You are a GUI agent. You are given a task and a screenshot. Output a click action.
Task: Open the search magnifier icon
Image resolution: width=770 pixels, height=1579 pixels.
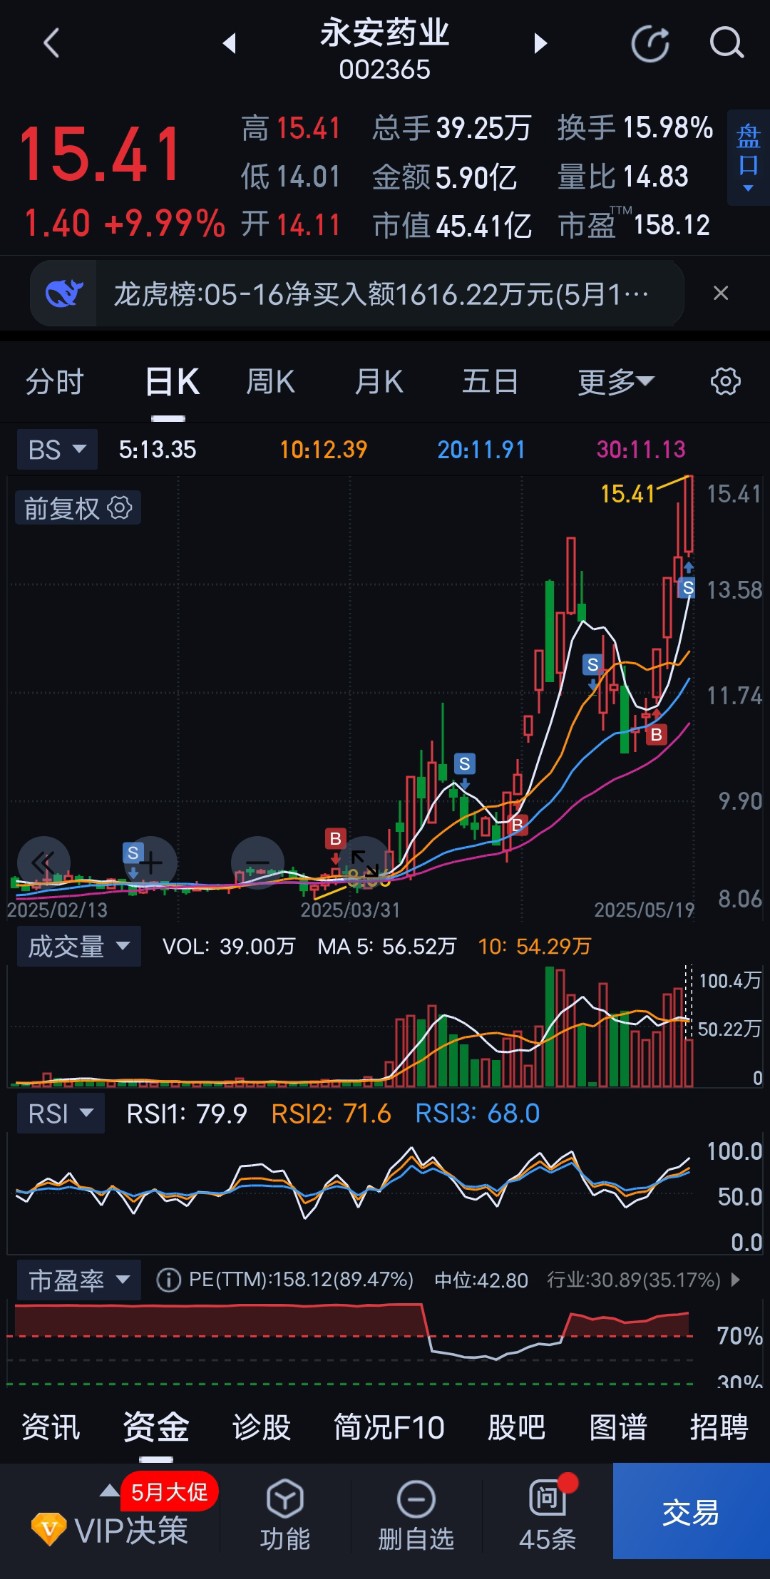pyautogui.click(x=727, y=43)
